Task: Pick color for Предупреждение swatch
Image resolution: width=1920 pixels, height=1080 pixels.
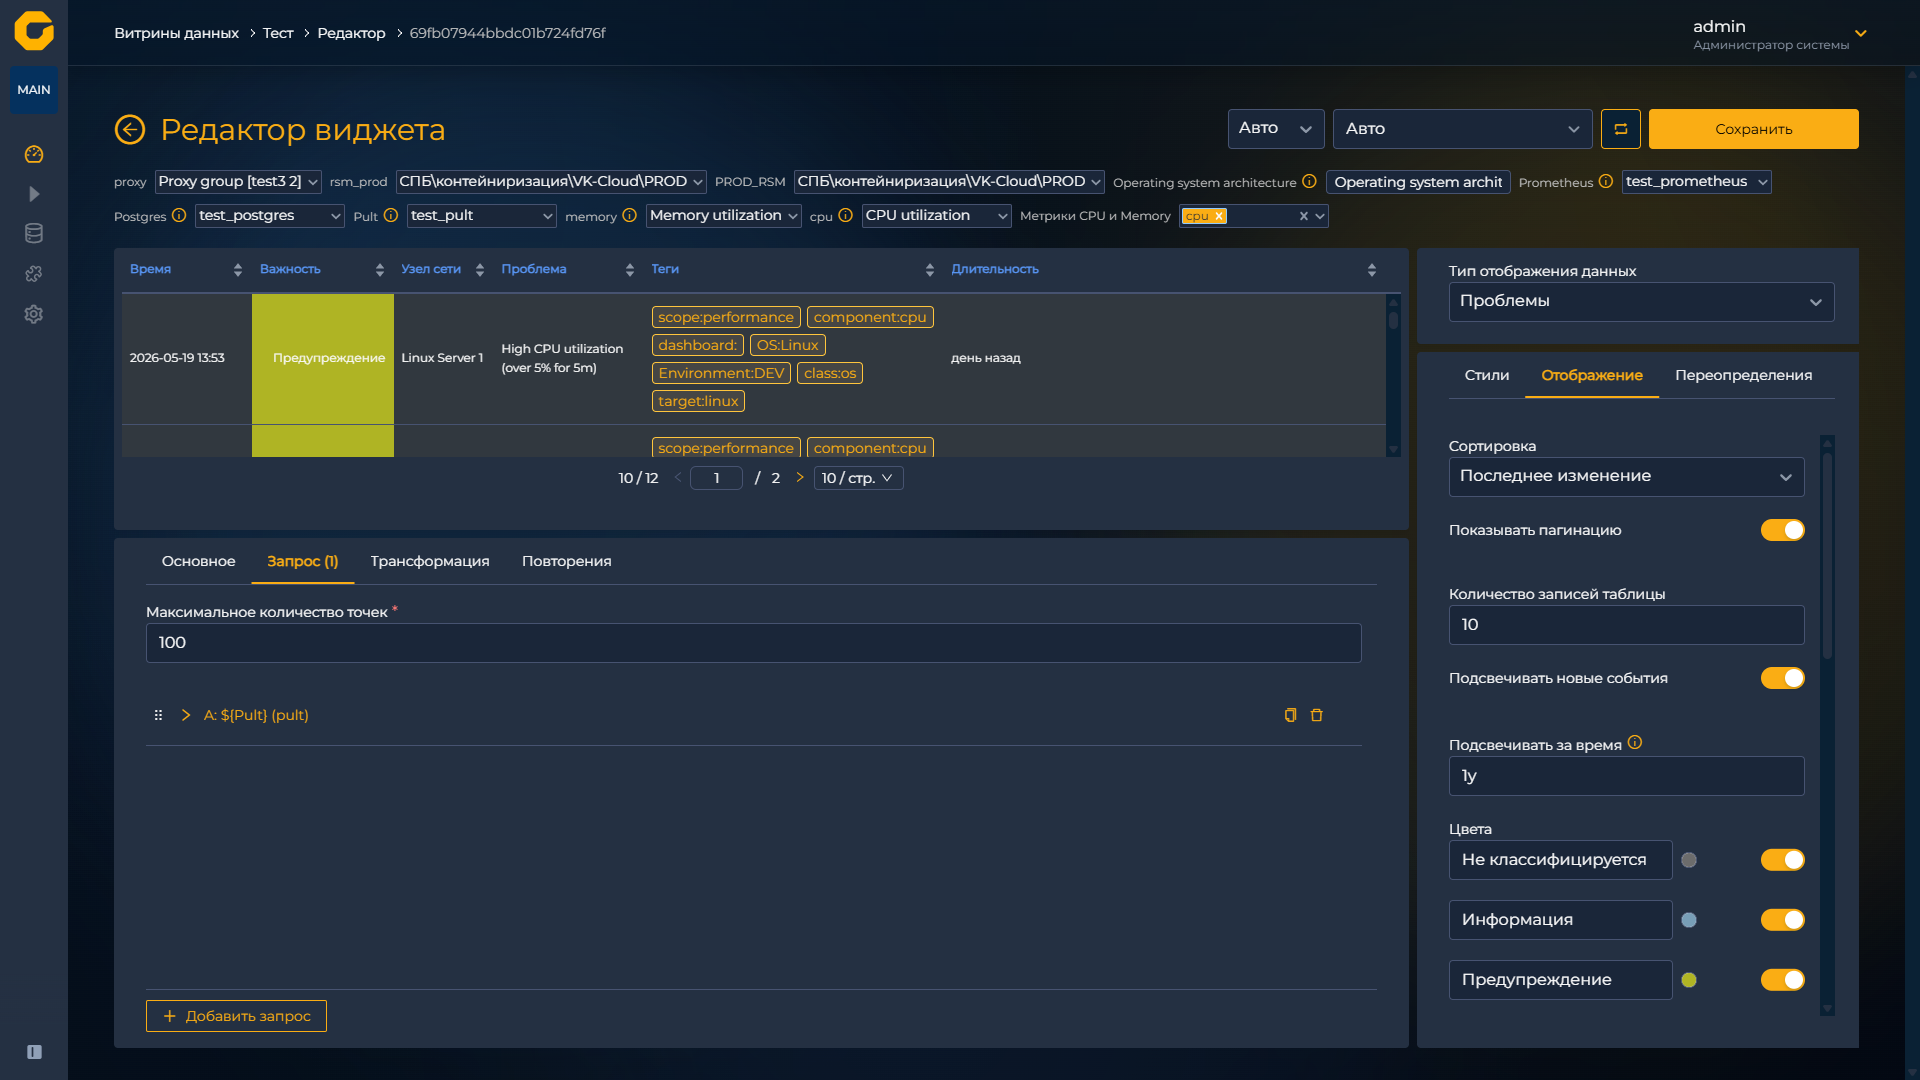Action: (x=1689, y=980)
